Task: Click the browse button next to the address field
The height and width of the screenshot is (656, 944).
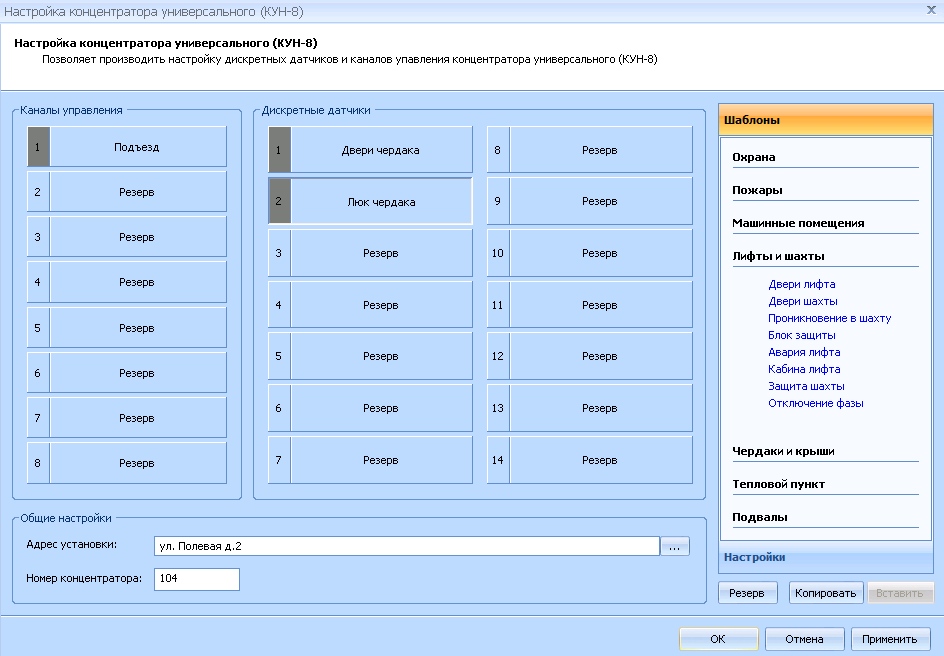Action: point(675,547)
